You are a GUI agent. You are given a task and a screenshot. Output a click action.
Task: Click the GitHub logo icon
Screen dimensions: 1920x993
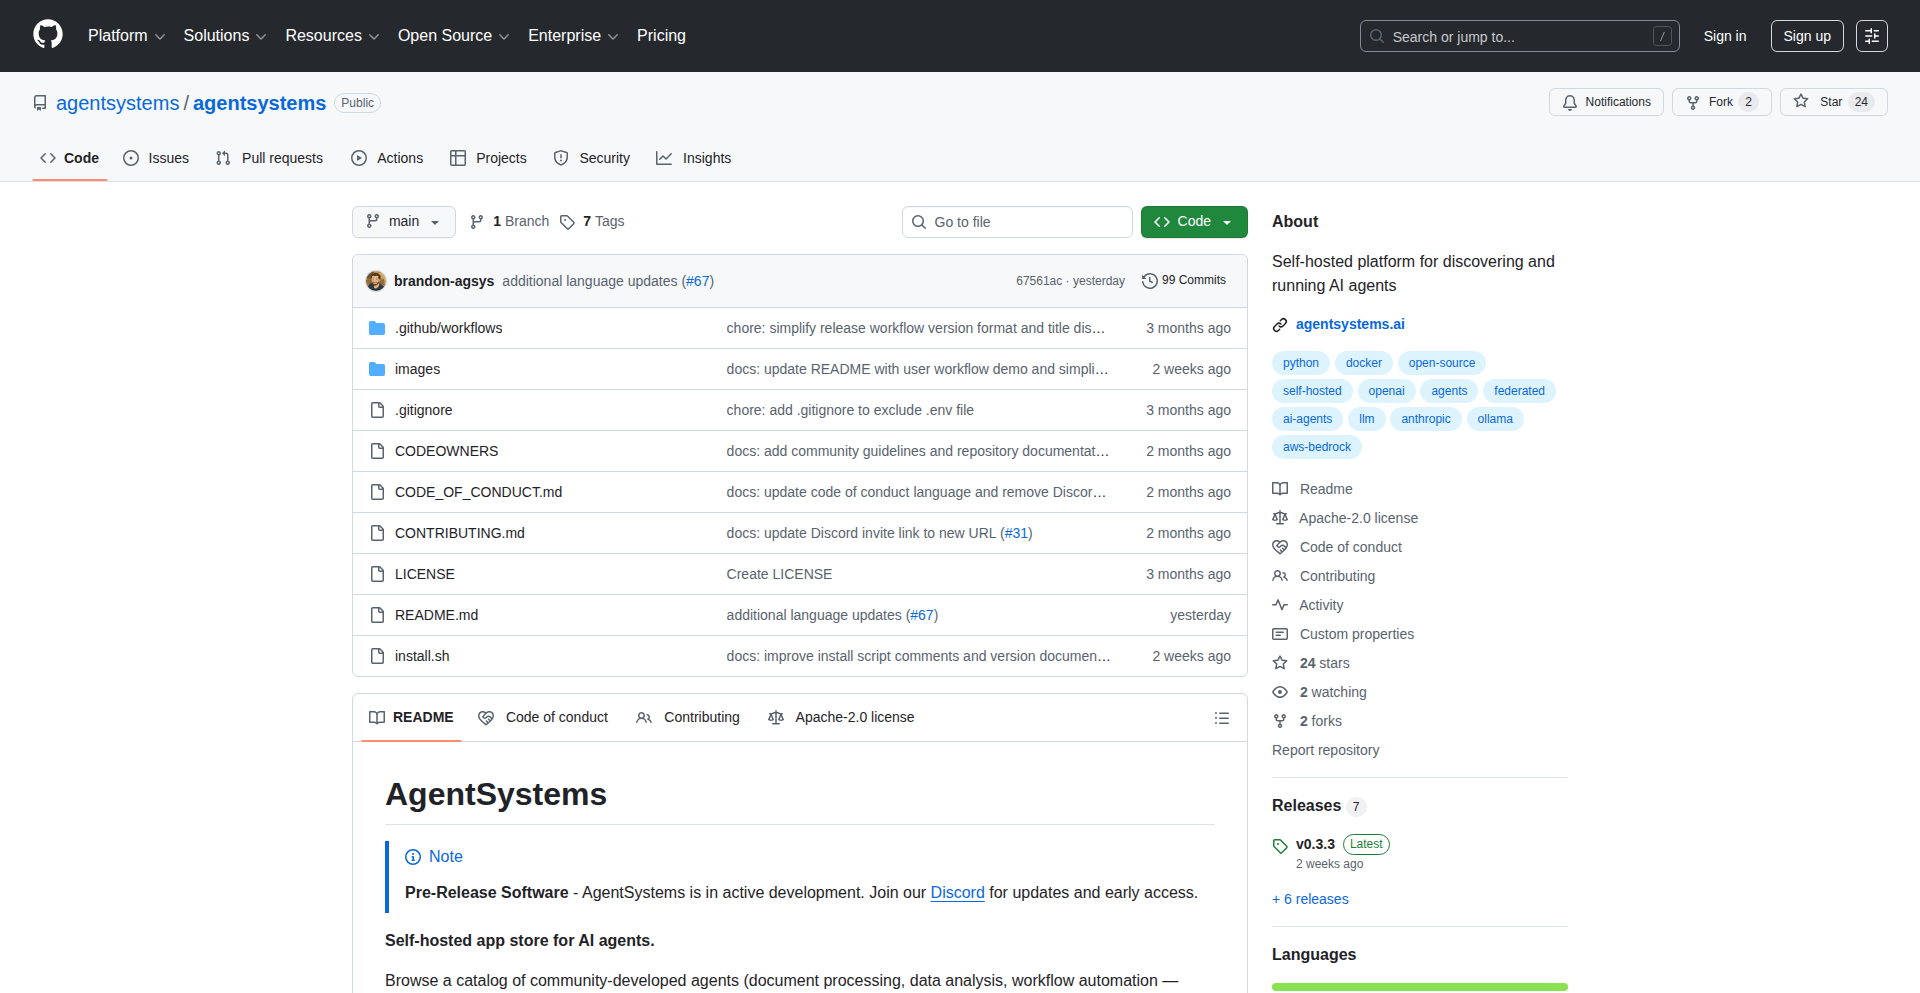click(47, 35)
